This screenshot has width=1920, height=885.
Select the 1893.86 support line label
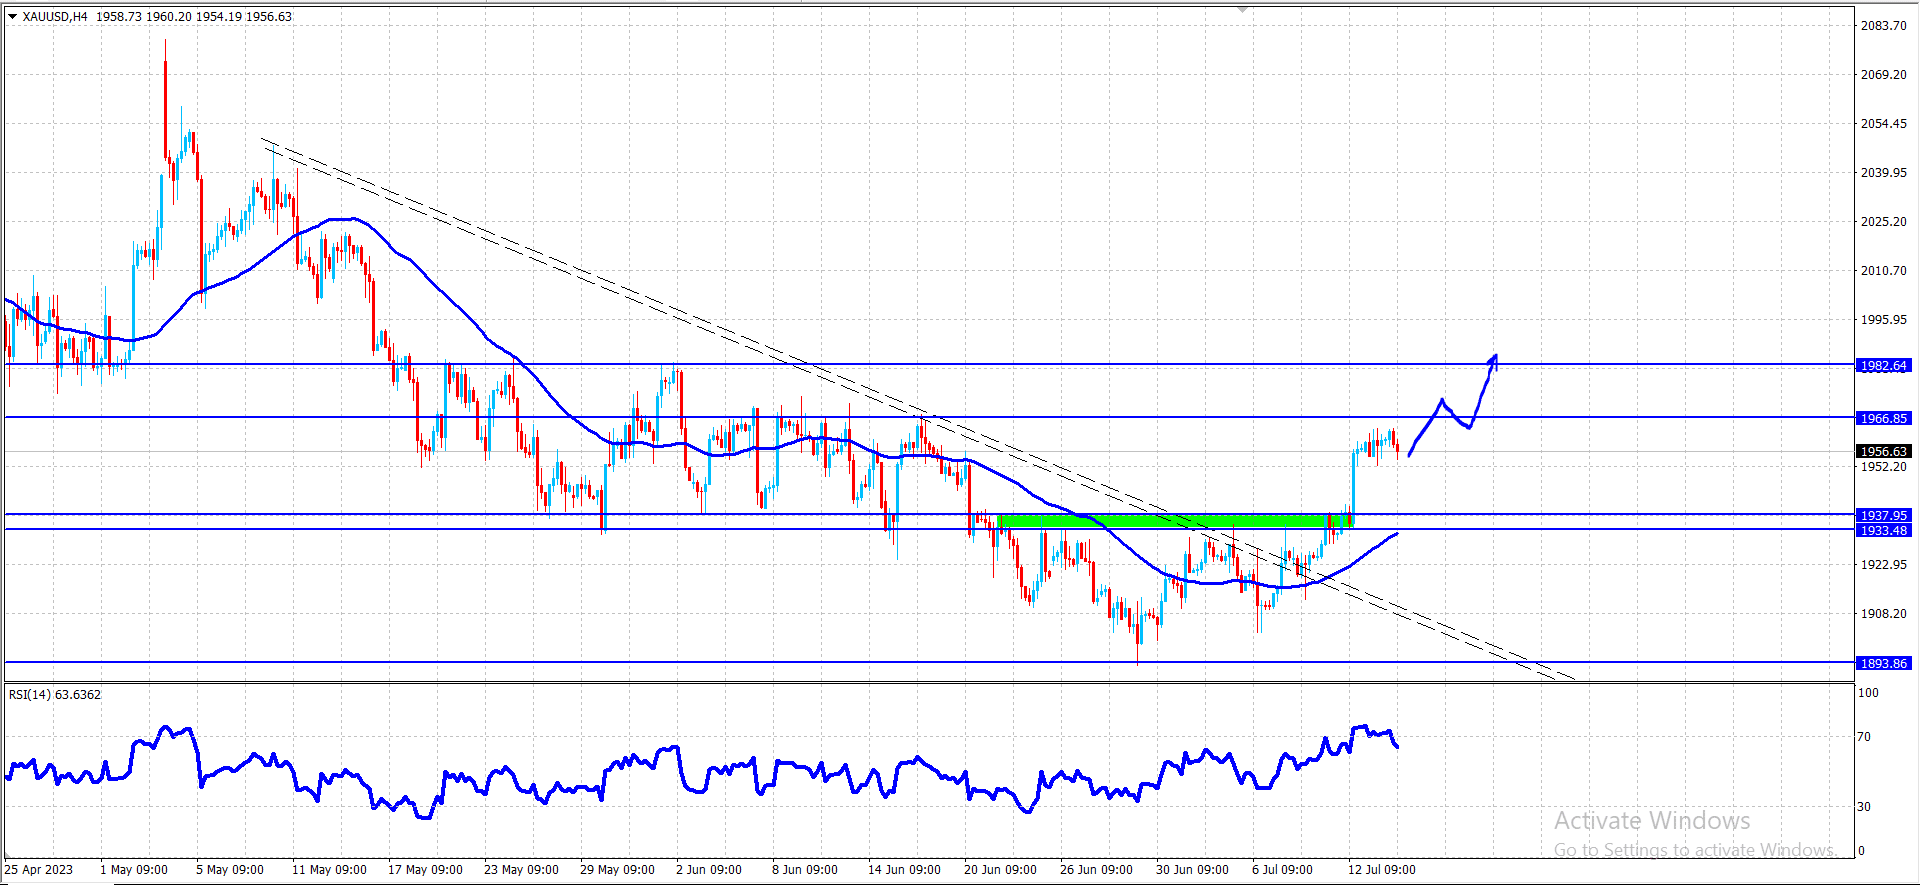coord(1884,663)
